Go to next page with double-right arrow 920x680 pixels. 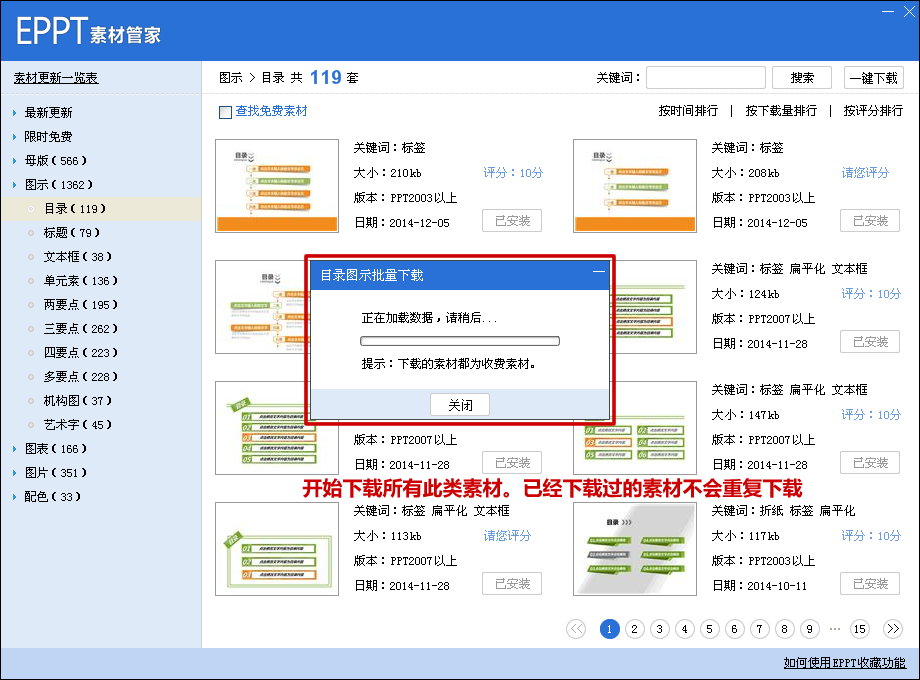coord(893,629)
